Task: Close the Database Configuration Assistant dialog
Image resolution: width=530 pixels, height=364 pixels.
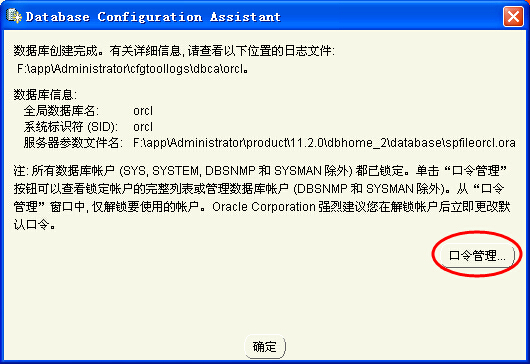Action: (513, 16)
